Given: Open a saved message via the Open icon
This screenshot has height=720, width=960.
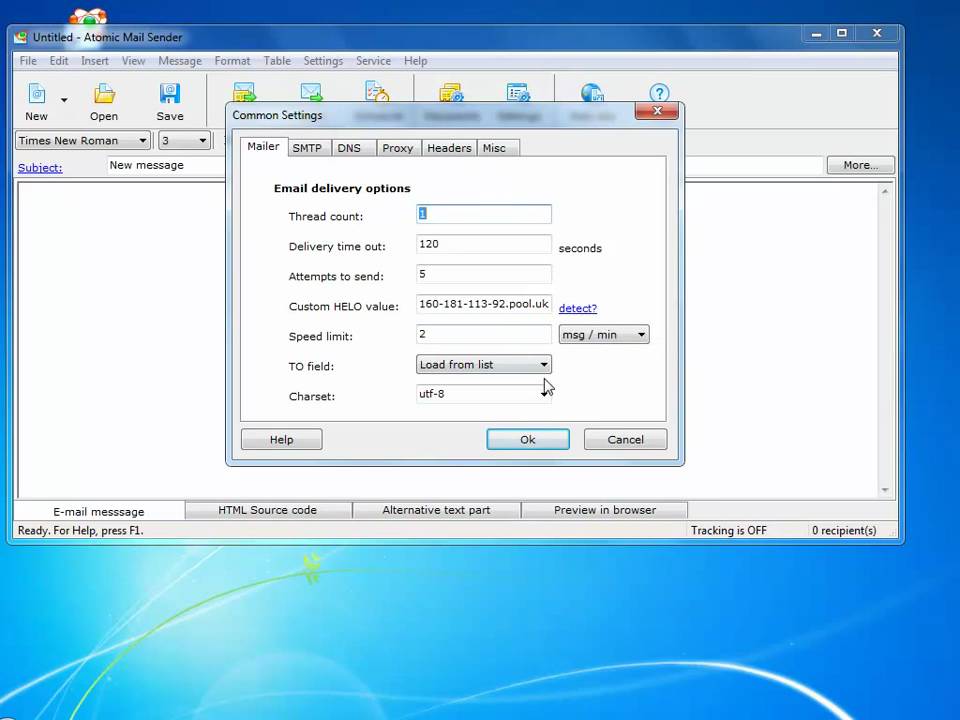Looking at the screenshot, I should 104,97.
